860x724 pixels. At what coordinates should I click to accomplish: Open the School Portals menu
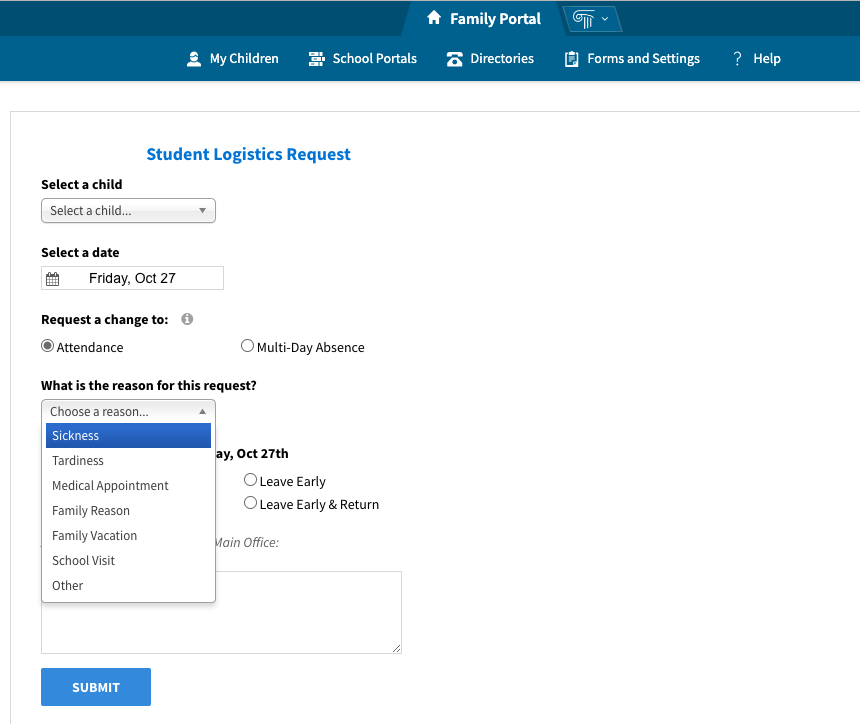coord(363,59)
